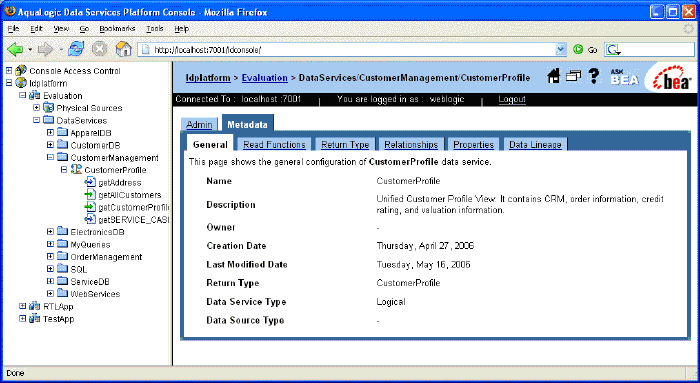700x383 pixels.
Task: Click the Ask BEA icon
Action: tap(624, 77)
